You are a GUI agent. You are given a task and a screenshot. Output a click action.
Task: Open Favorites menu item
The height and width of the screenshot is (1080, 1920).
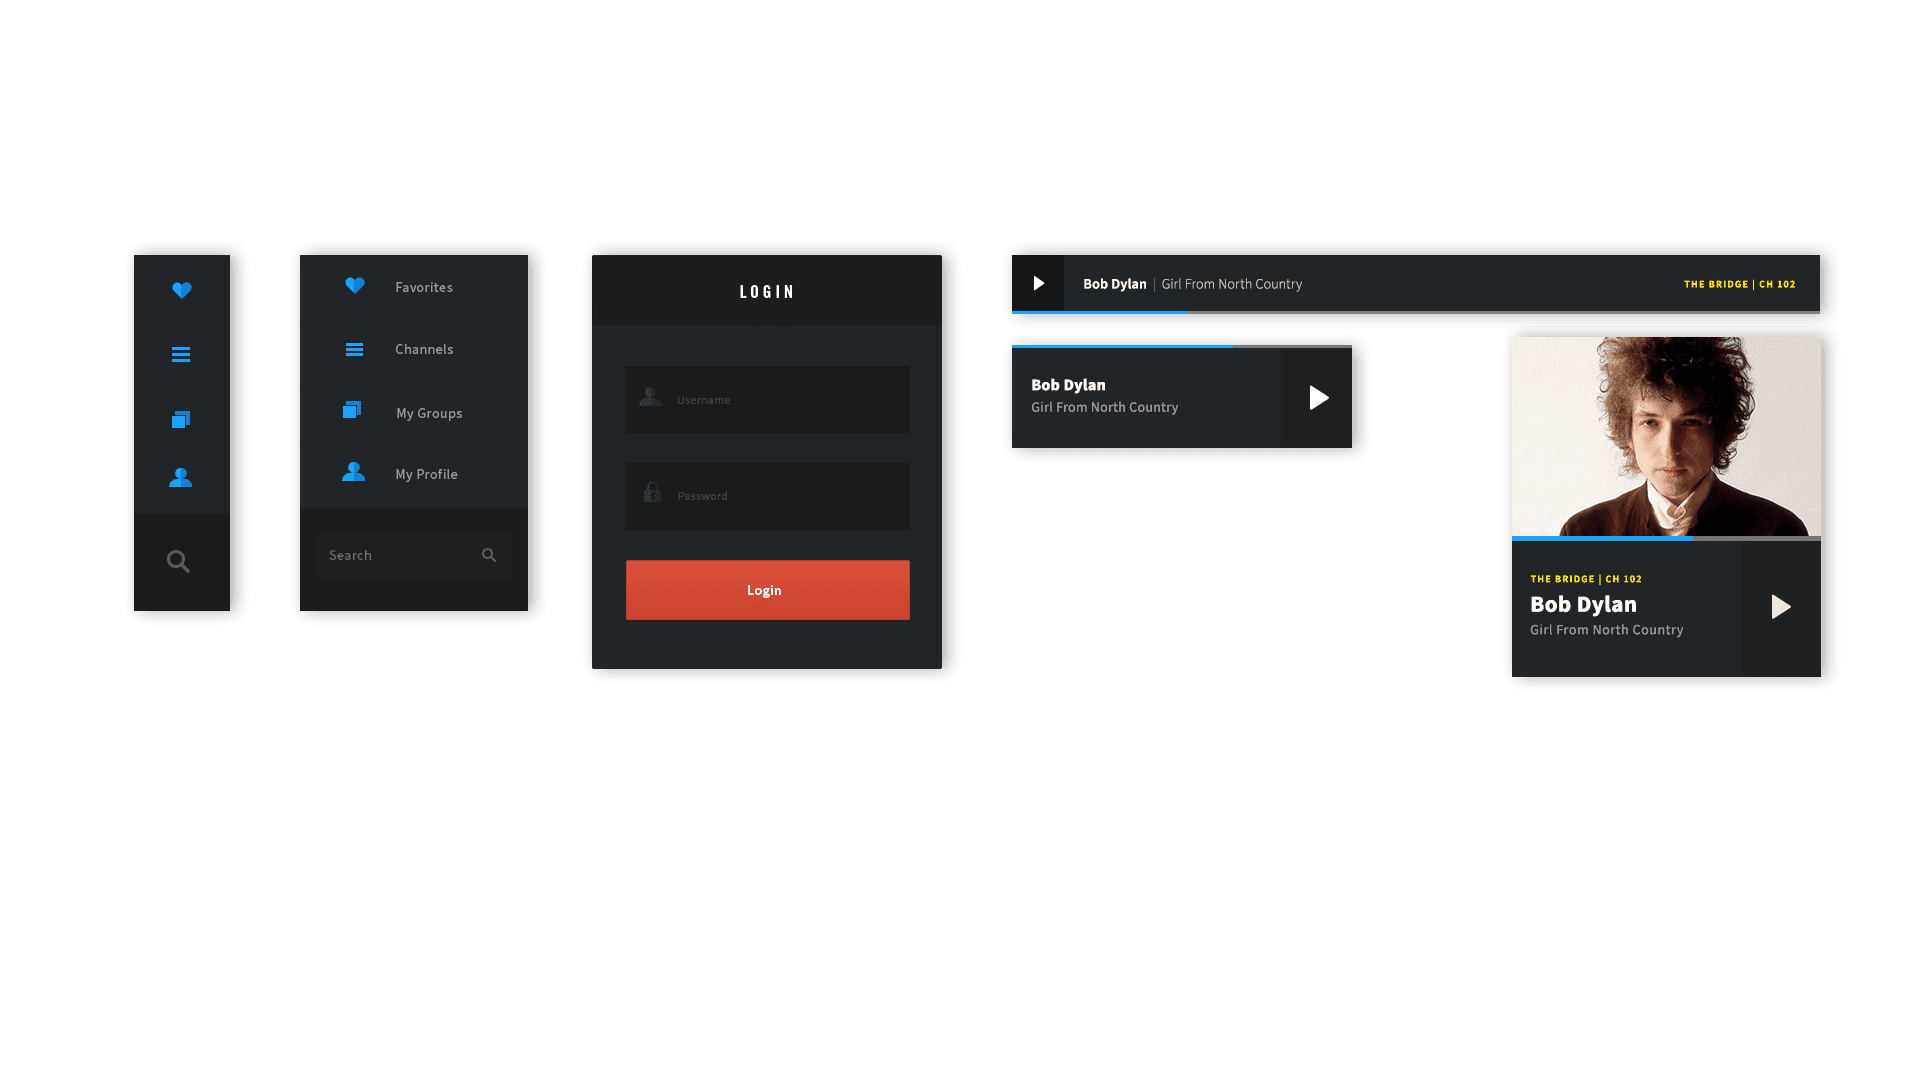pyautogui.click(x=423, y=287)
